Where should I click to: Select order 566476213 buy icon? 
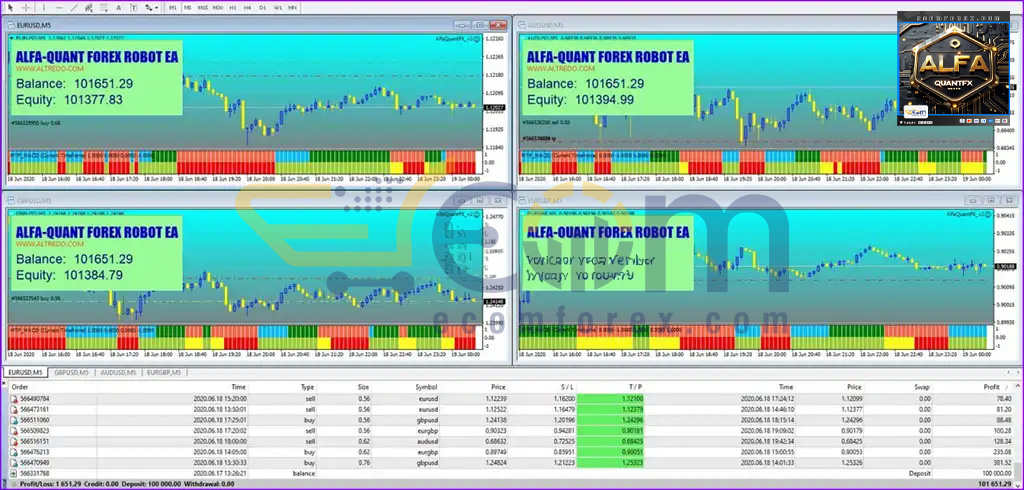click(x=14, y=452)
